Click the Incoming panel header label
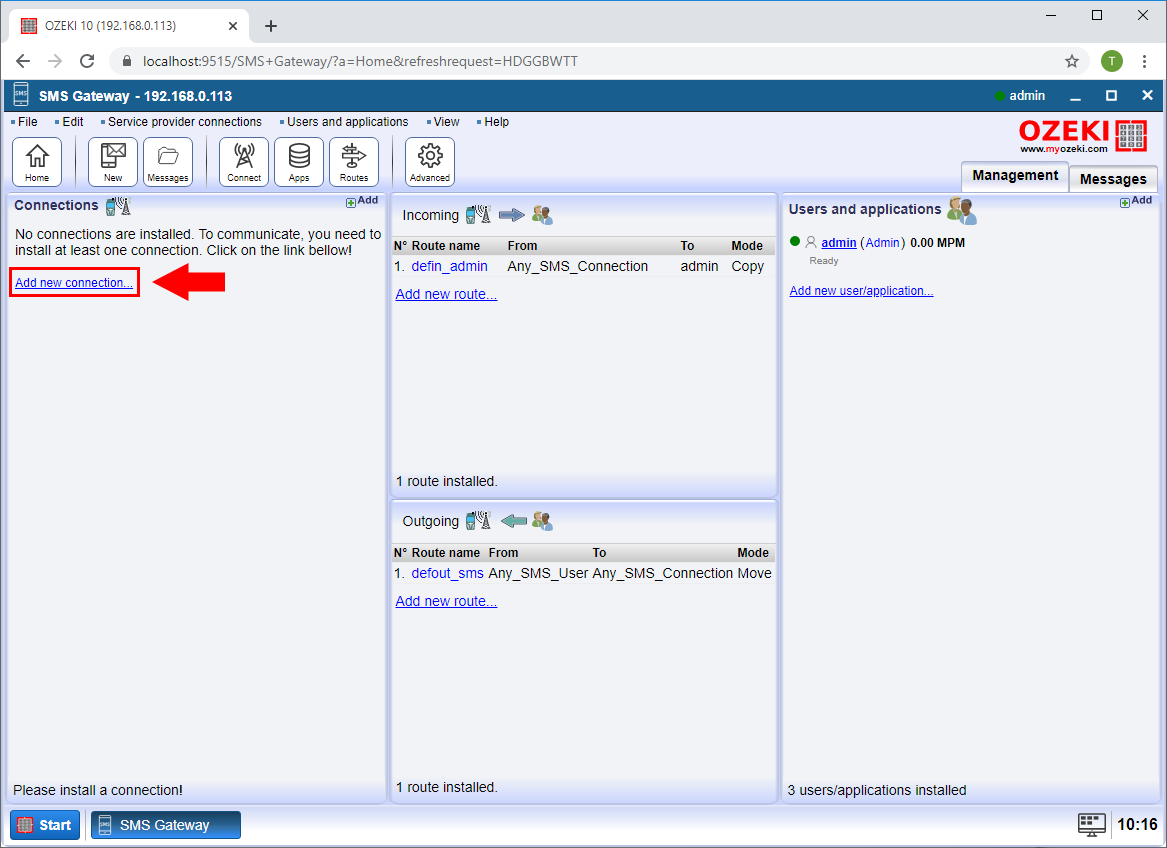The image size is (1167, 848). click(430, 215)
